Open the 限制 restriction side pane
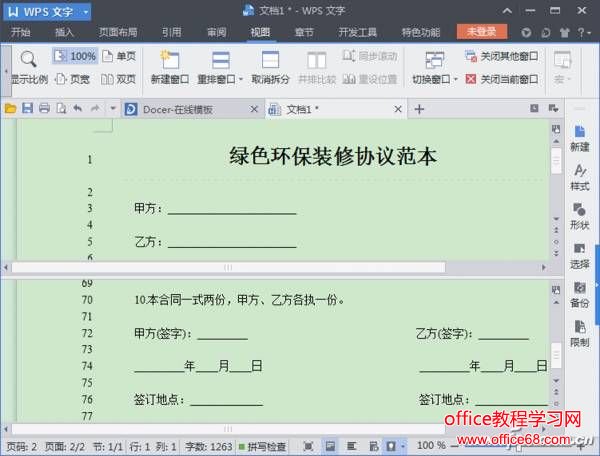 pos(580,334)
